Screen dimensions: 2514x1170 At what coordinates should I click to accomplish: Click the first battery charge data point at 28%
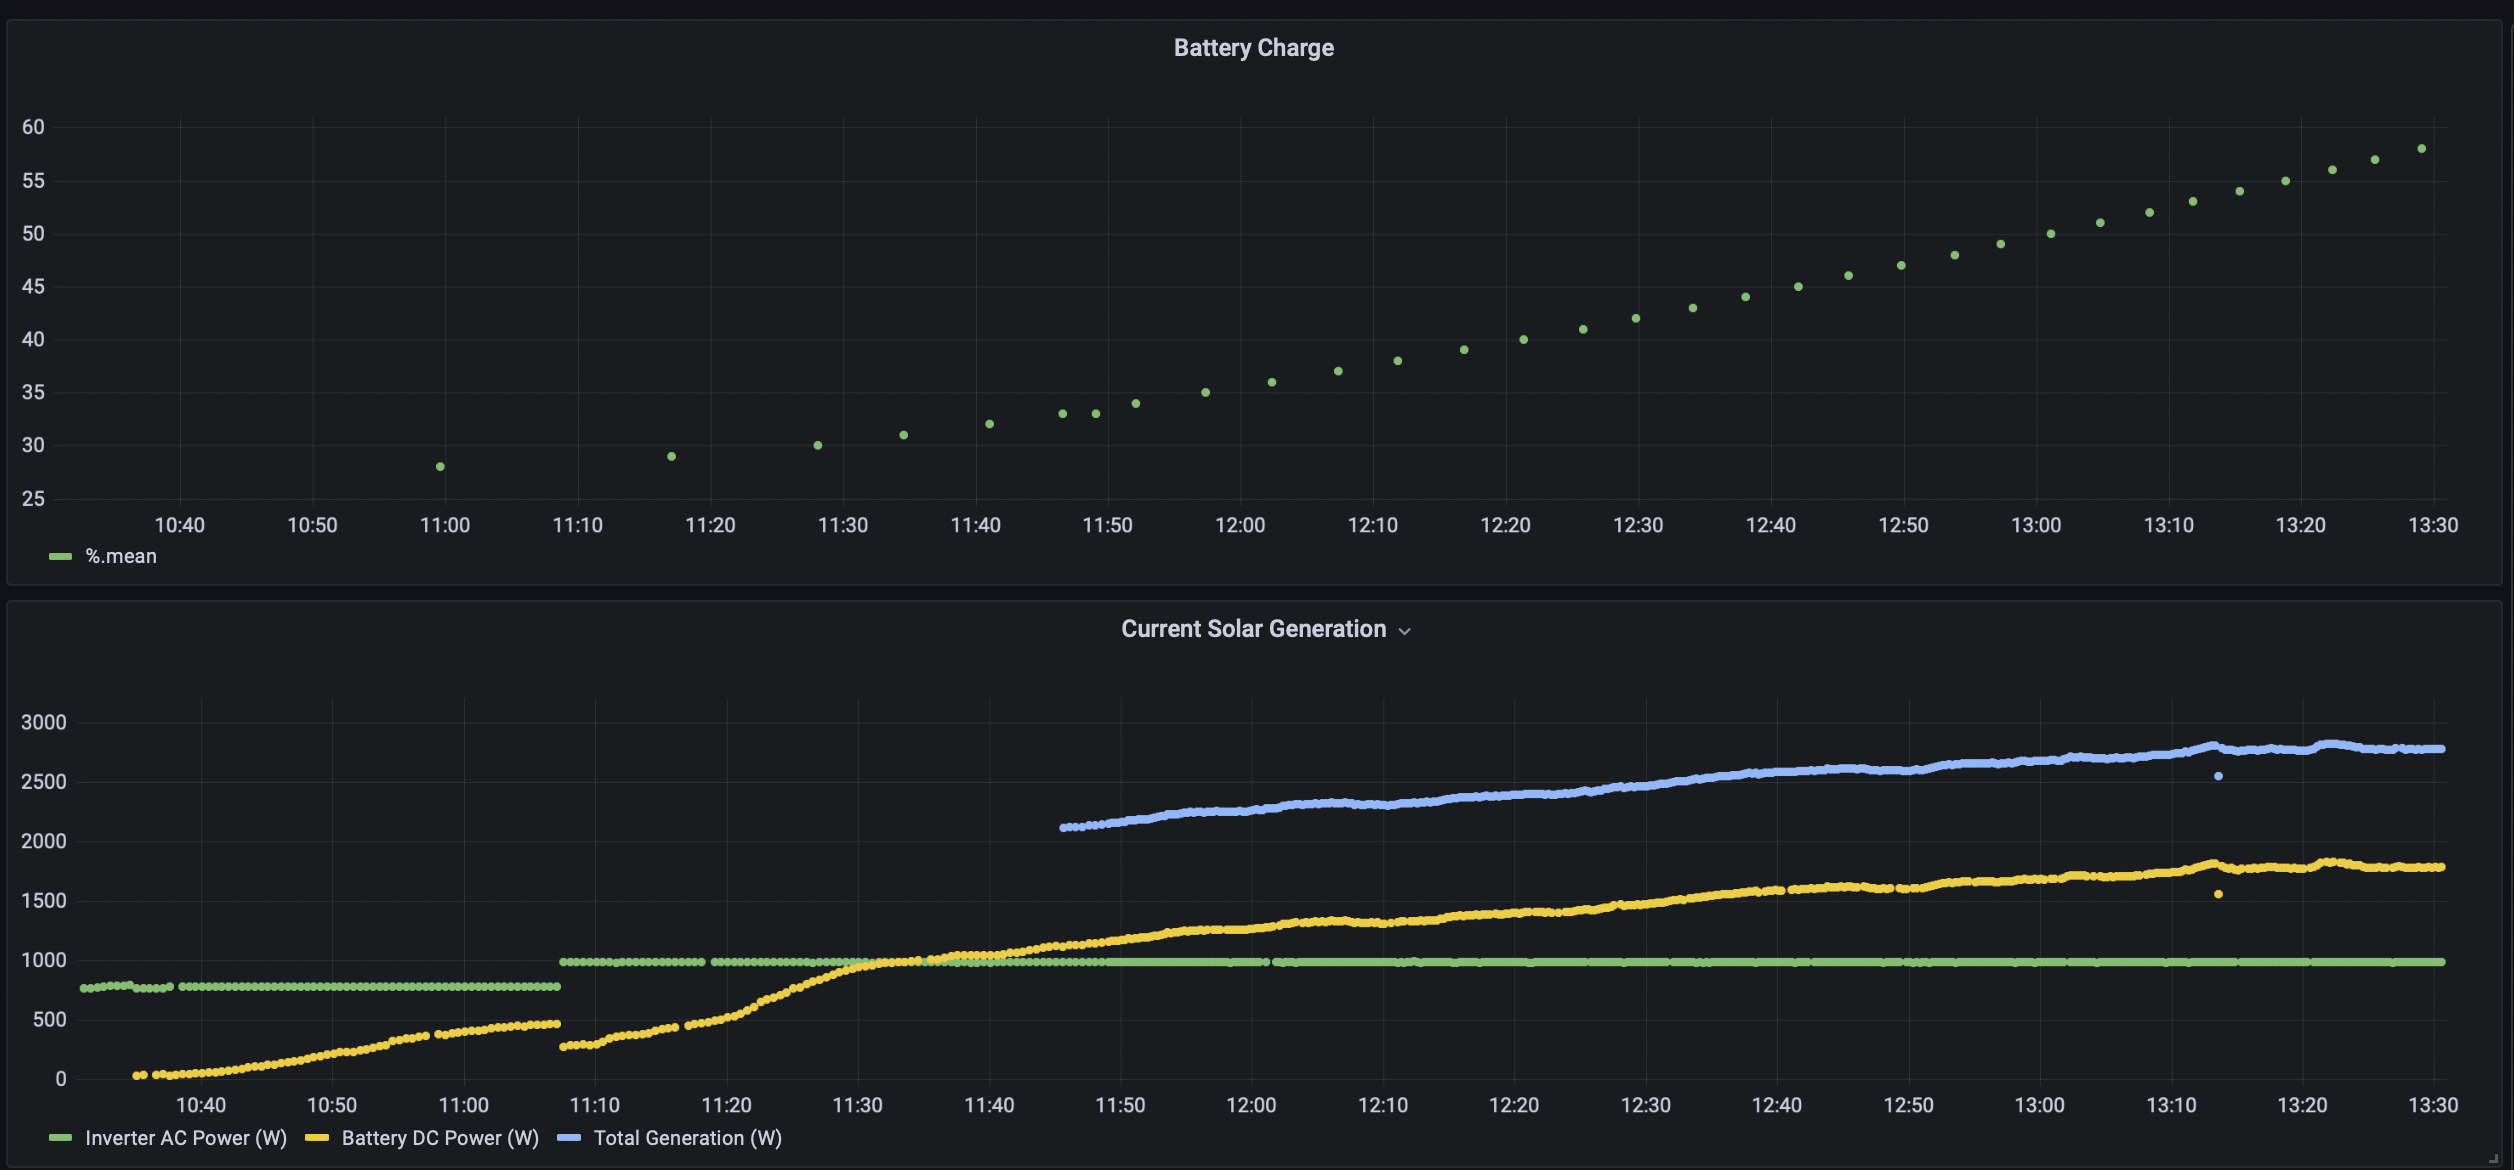[x=440, y=467]
